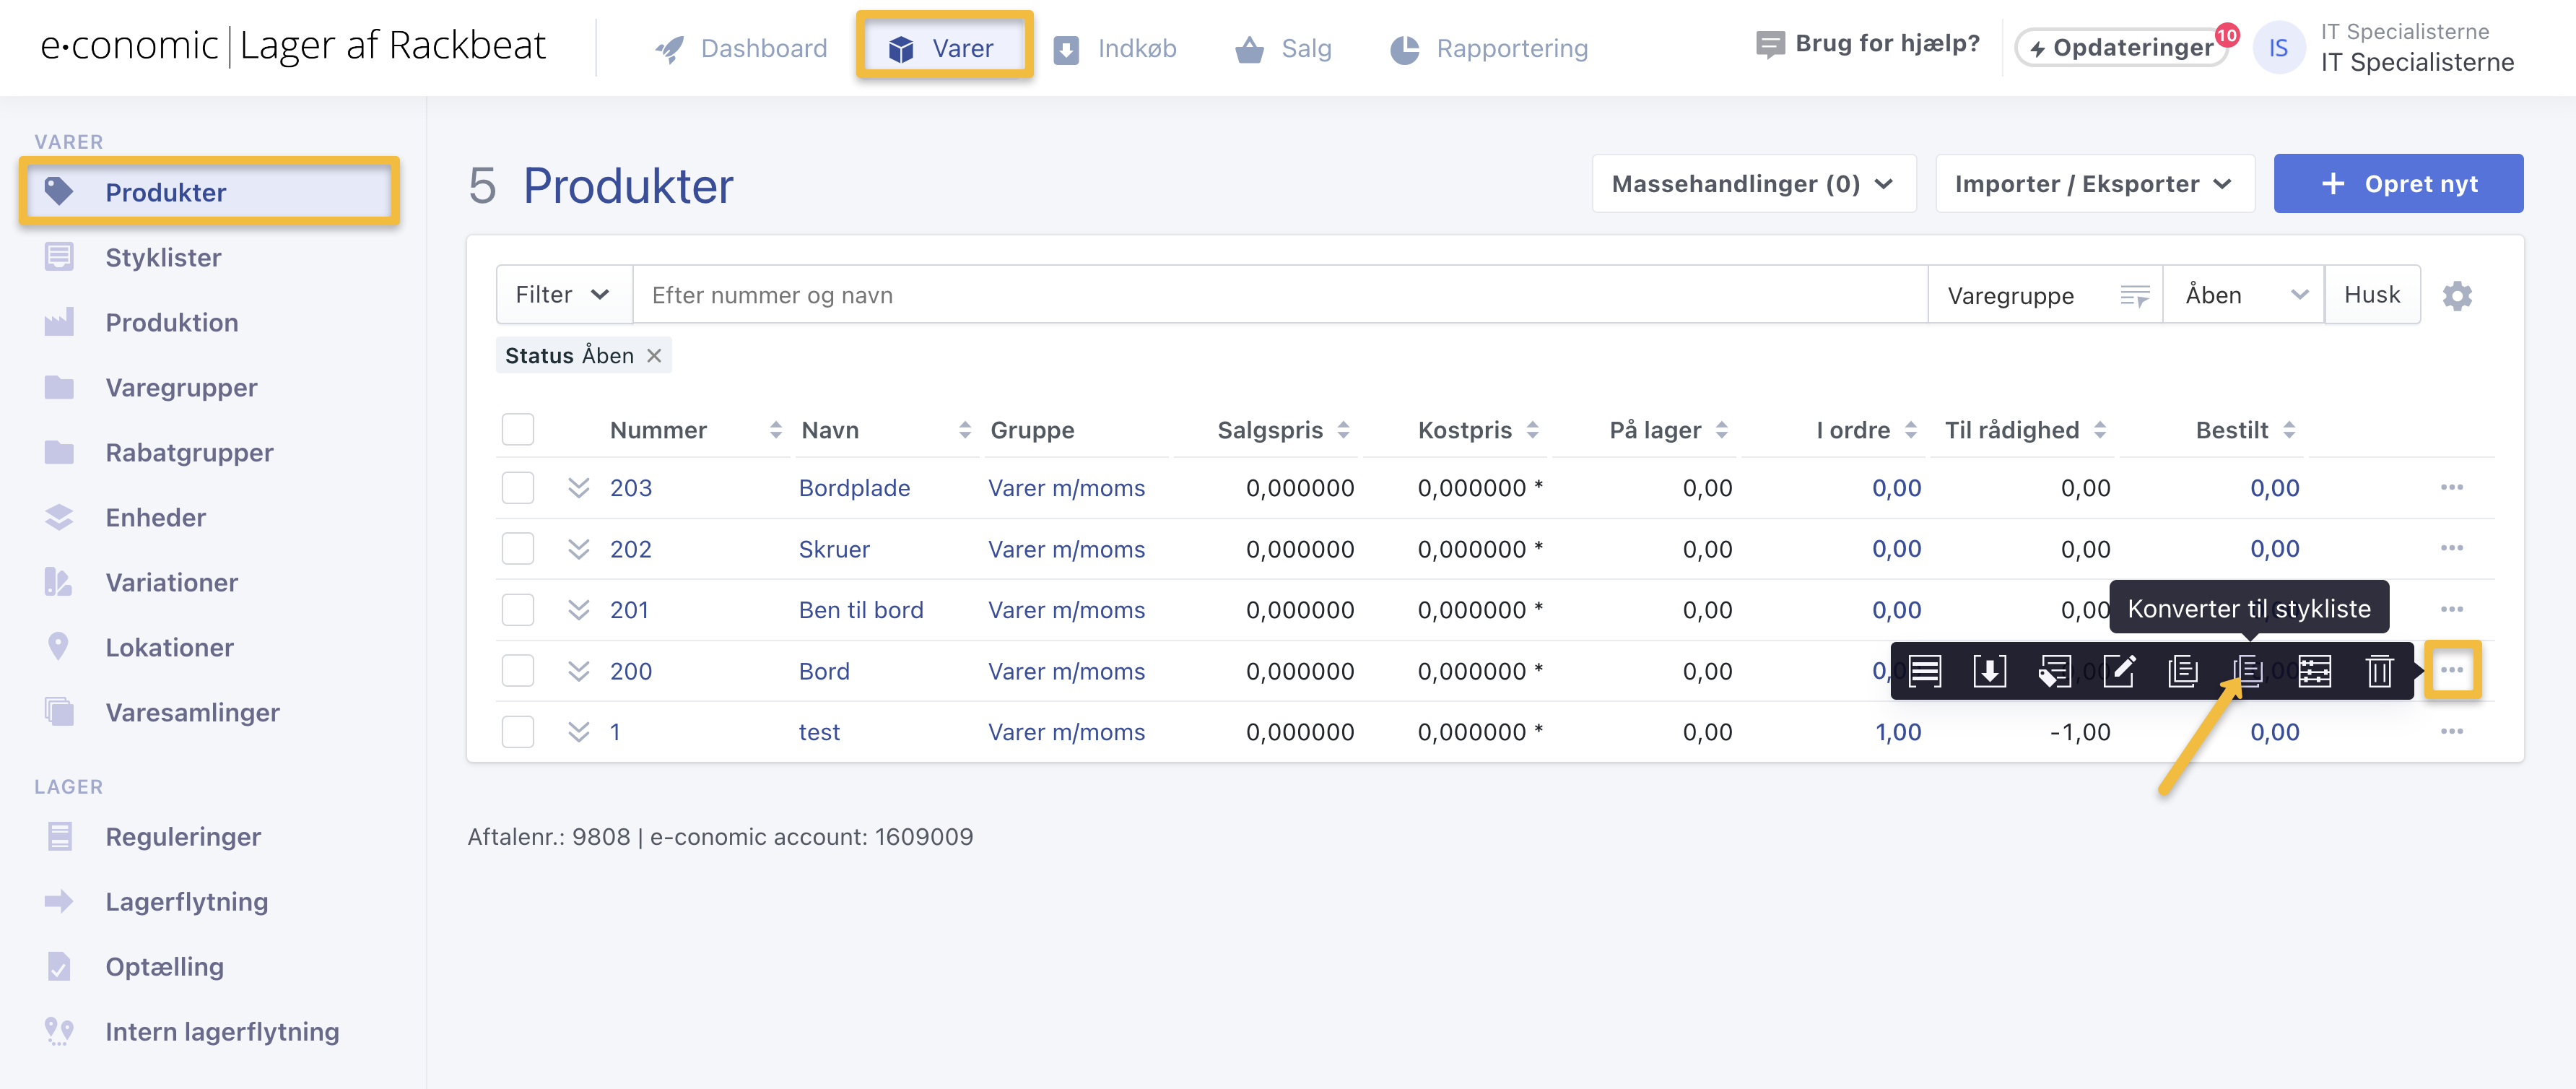This screenshot has width=2576, height=1089.
Task: Open the Bordplade product link
Action: pos(854,488)
